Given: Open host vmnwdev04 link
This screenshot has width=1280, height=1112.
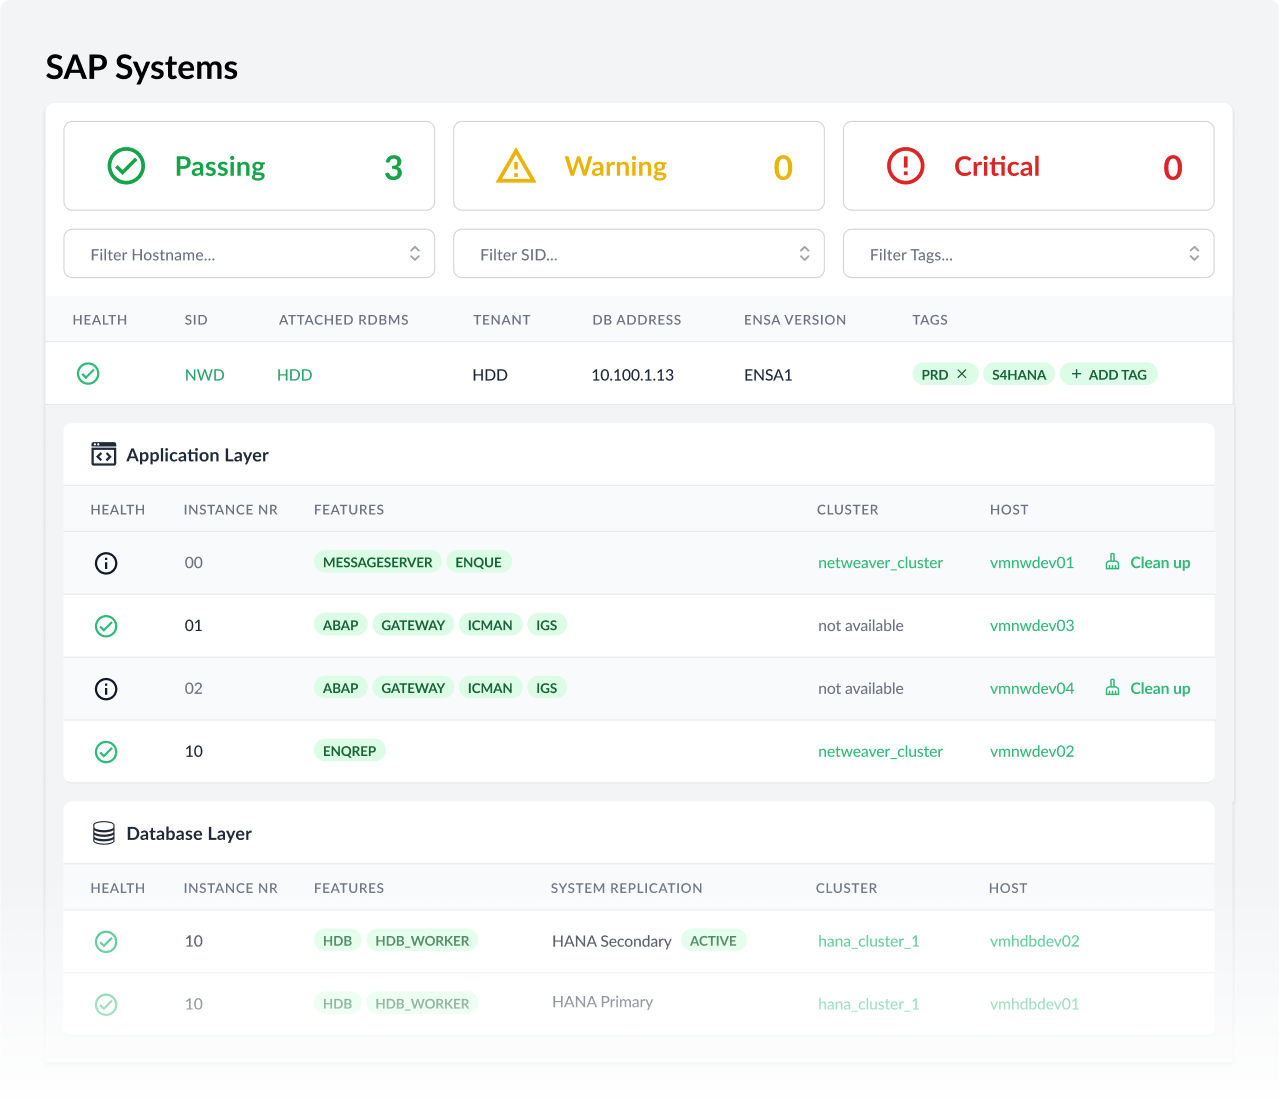Looking at the screenshot, I should pyautogui.click(x=1032, y=689).
